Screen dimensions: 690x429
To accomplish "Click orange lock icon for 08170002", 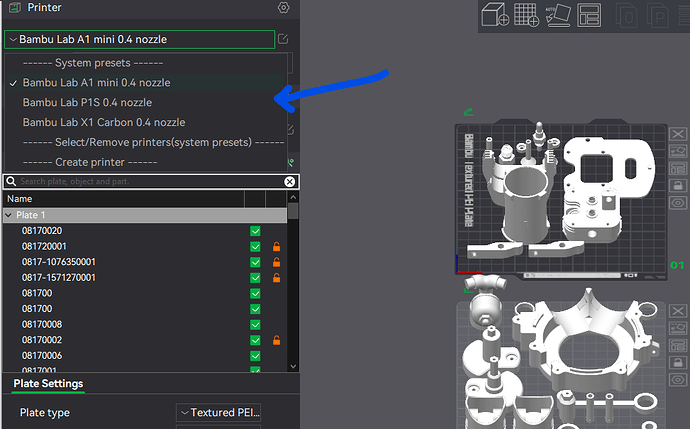I will click(276, 340).
